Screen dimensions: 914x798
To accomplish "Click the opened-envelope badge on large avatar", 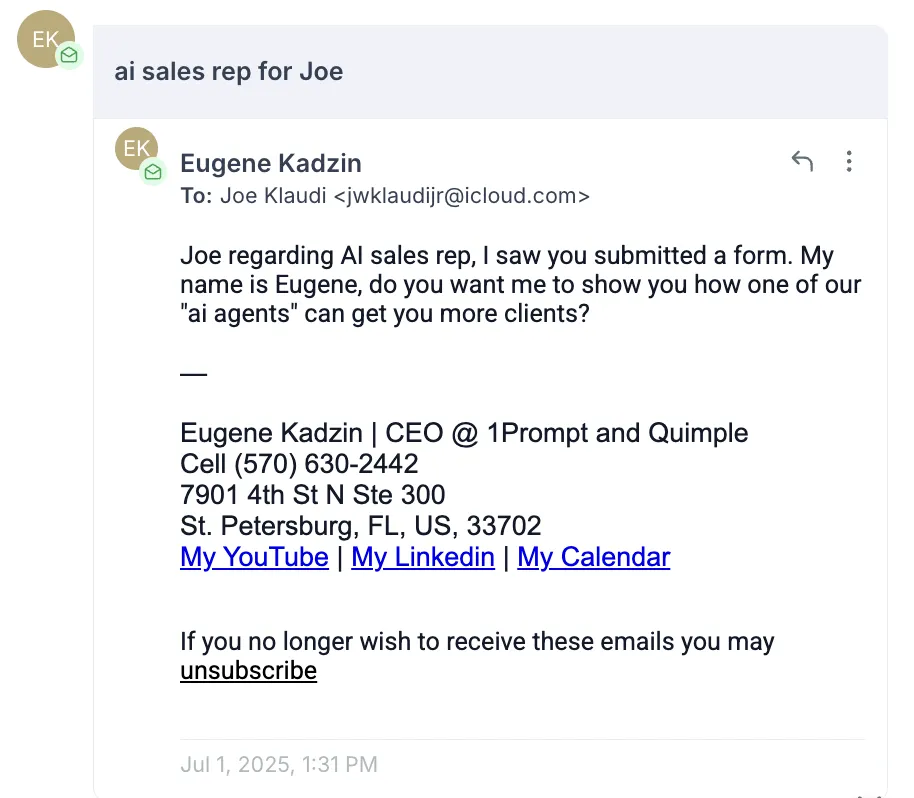I will [69, 55].
